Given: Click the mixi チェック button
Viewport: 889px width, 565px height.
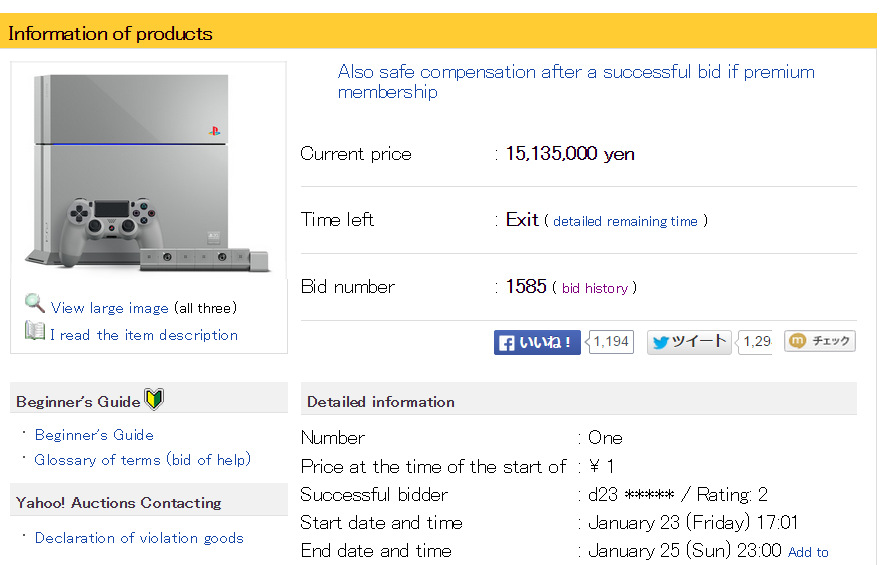Looking at the screenshot, I should pyautogui.click(x=820, y=341).
